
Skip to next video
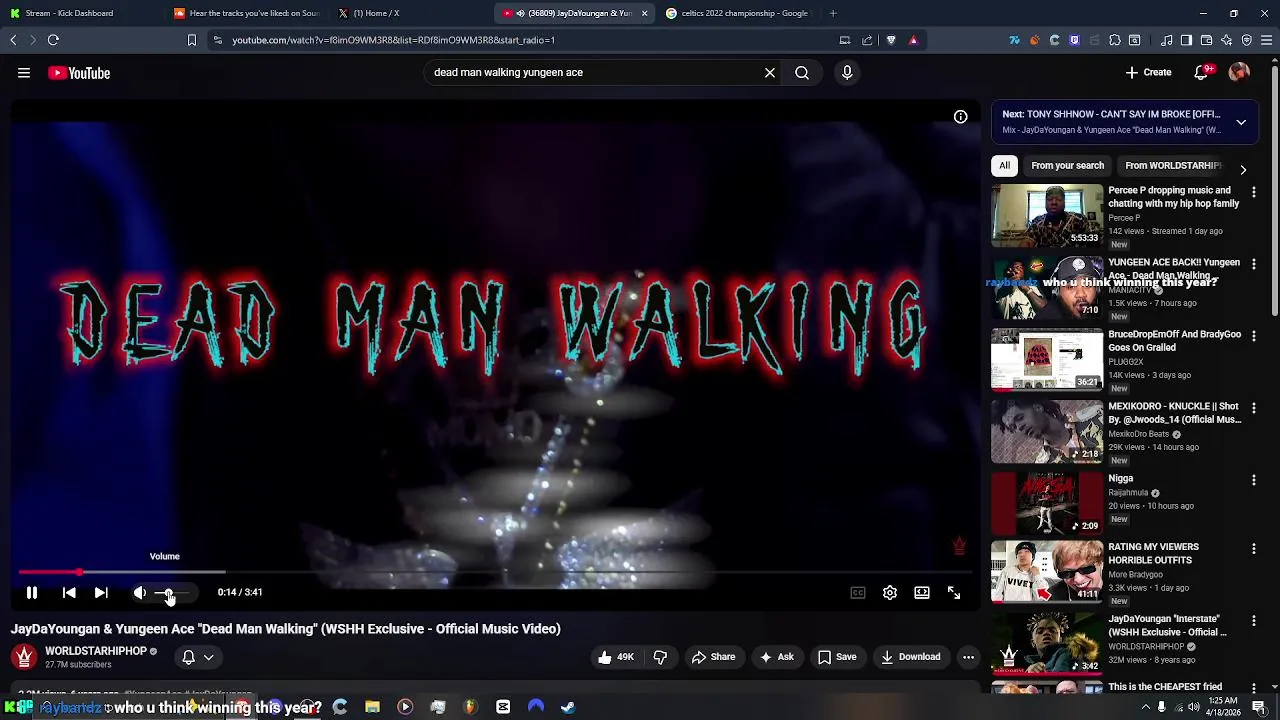click(x=101, y=593)
